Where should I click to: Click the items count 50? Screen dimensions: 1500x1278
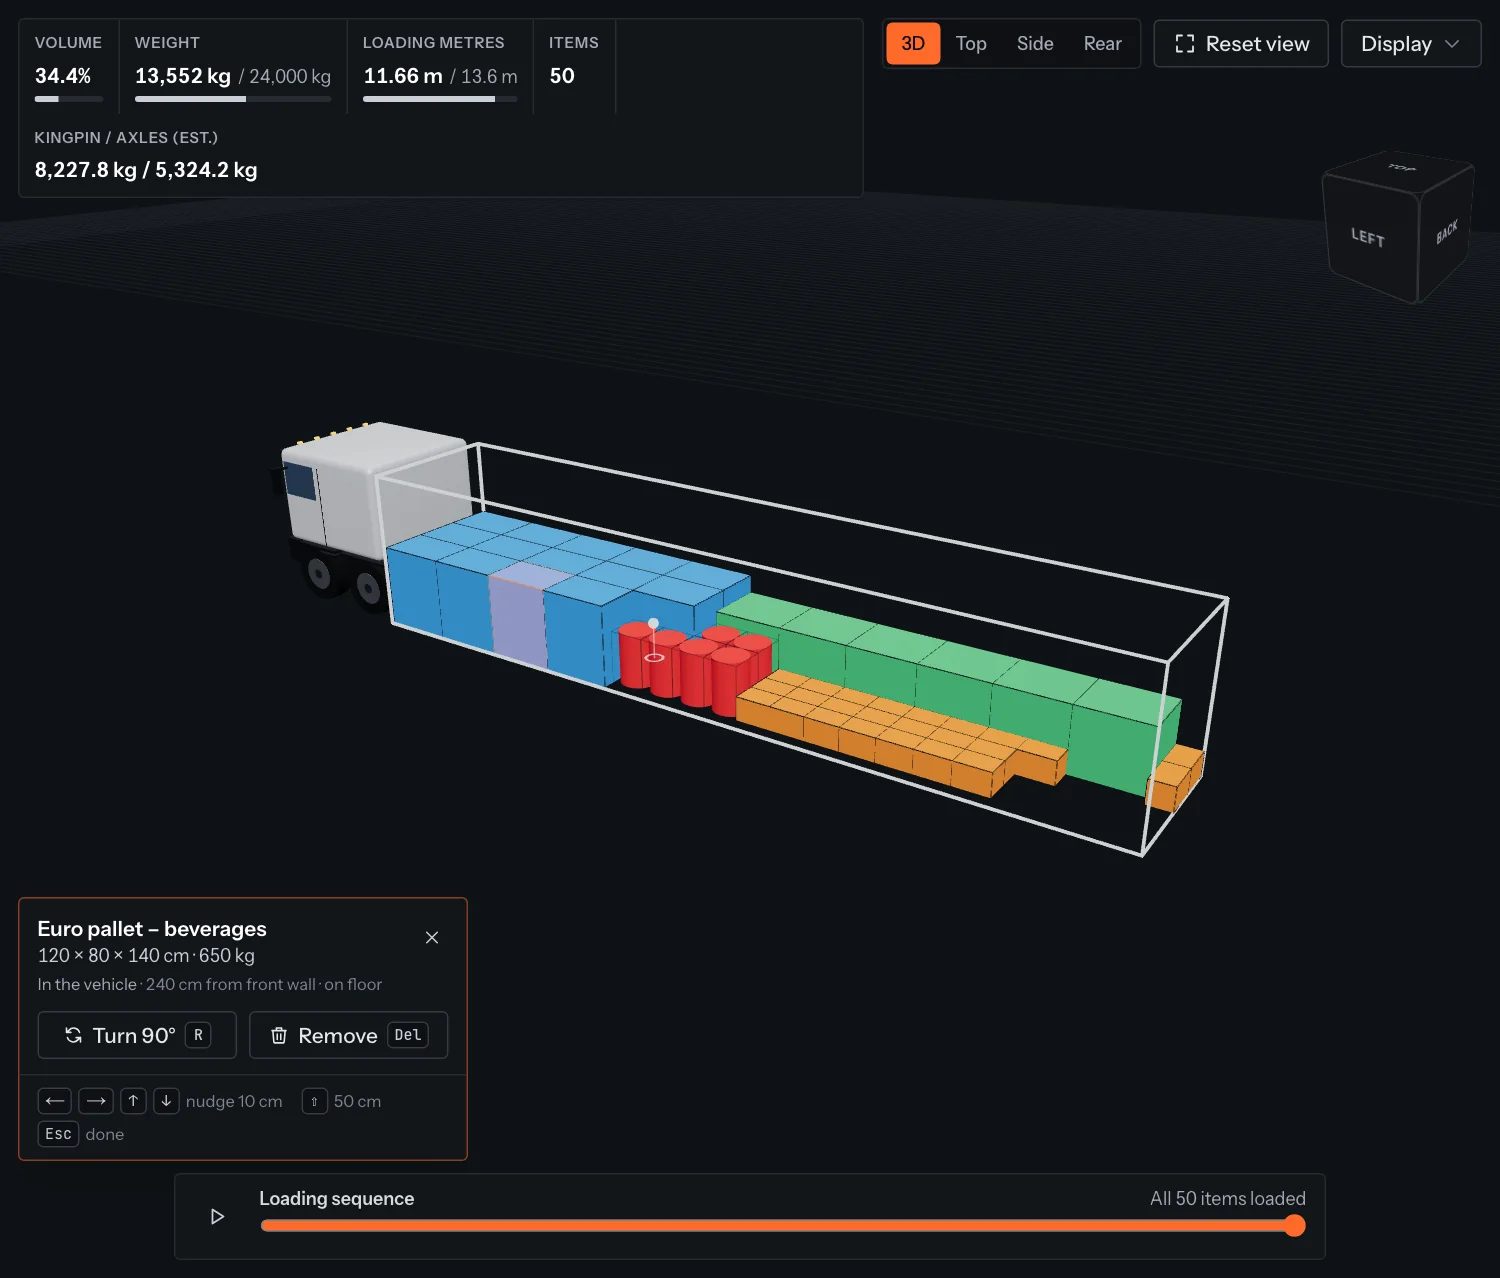tap(562, 76)
